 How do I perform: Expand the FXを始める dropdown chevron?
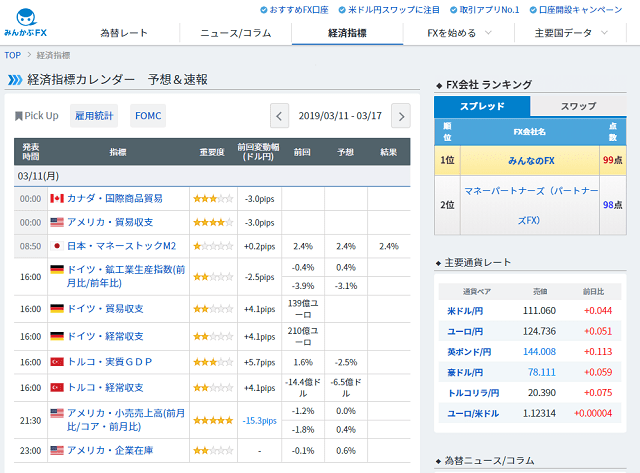pyautogui.click(x=488, y=33)
